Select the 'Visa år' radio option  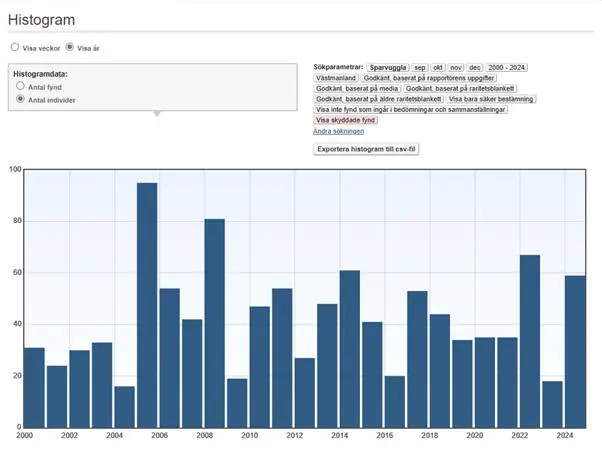[70, 47]
